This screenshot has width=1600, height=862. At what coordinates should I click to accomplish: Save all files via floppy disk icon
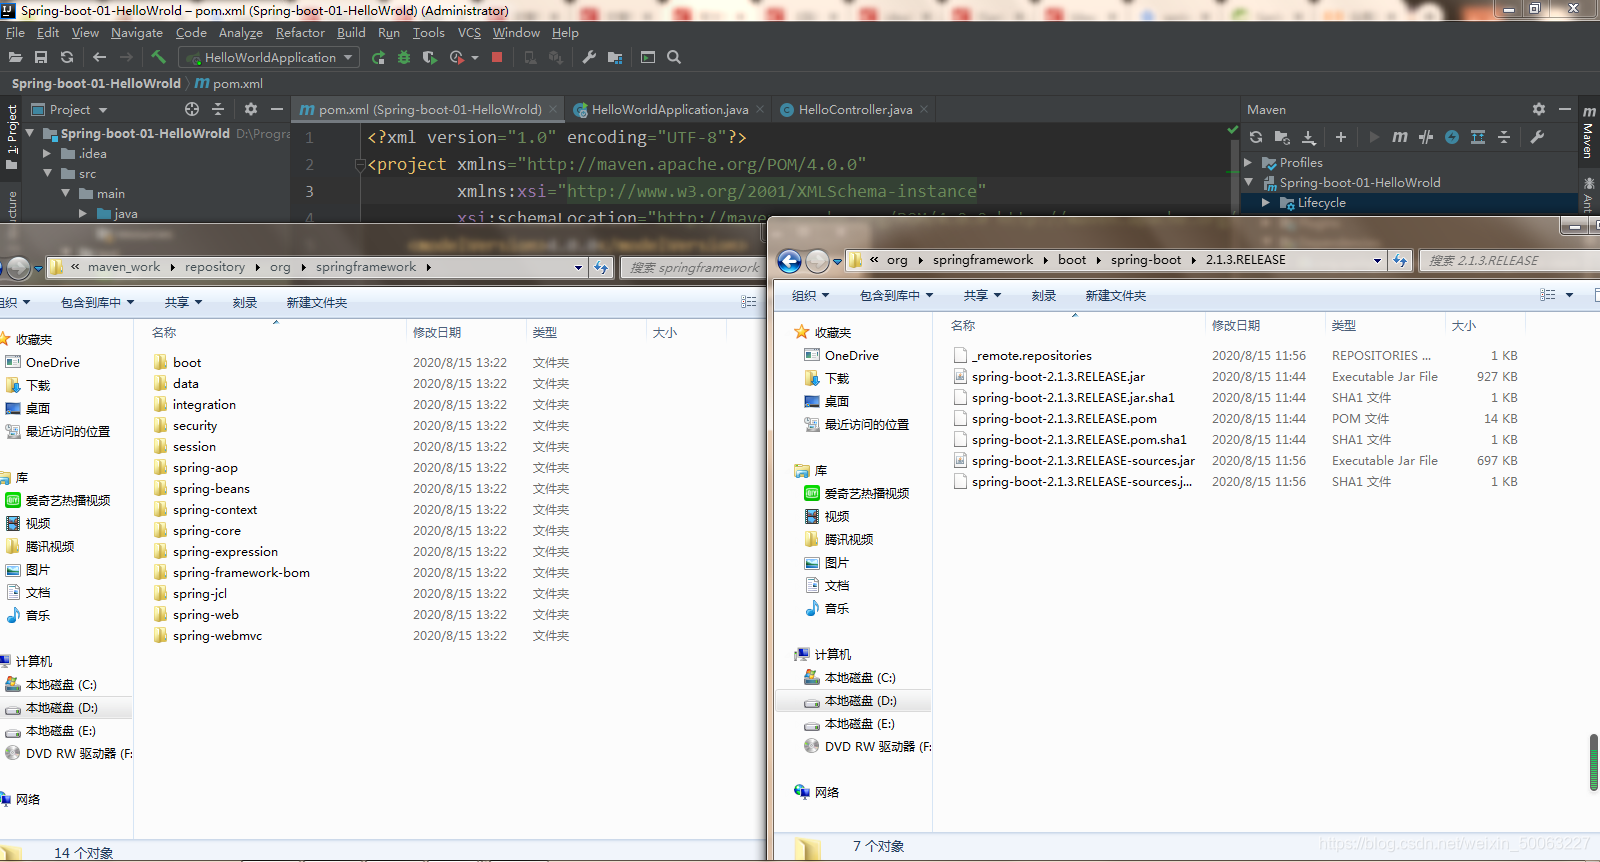(x=41, y=58)
